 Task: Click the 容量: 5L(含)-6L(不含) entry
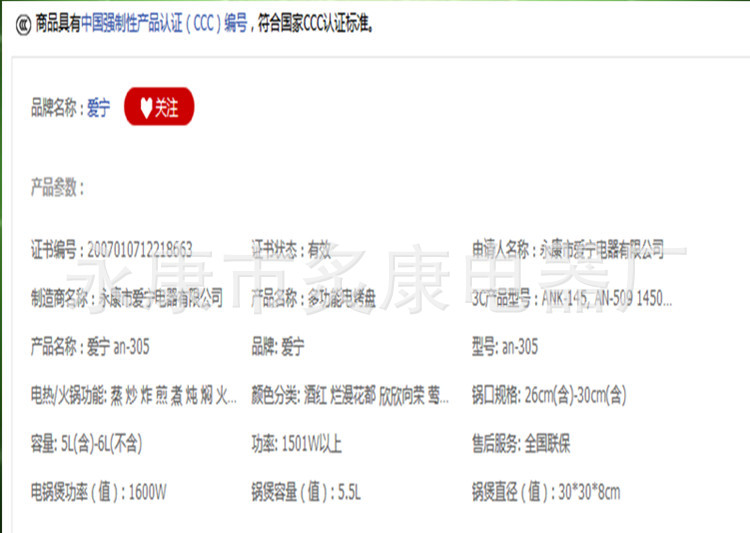(87, 444)
